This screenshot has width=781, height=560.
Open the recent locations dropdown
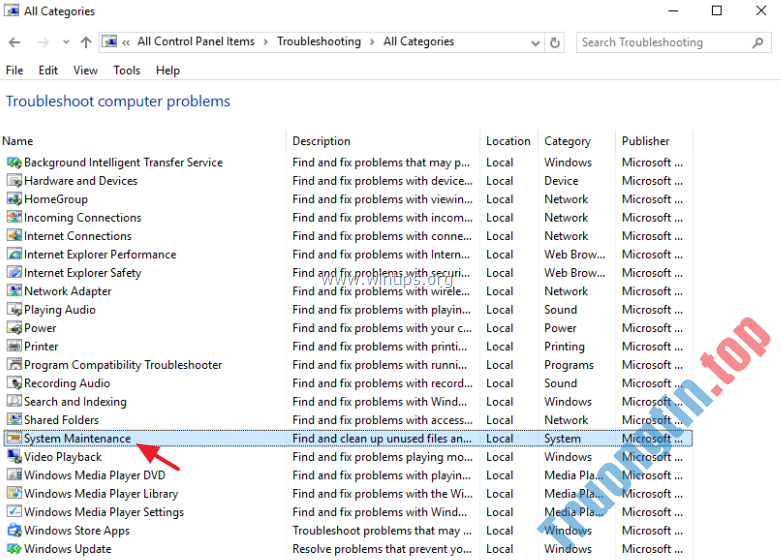click(x=65, y=43)
